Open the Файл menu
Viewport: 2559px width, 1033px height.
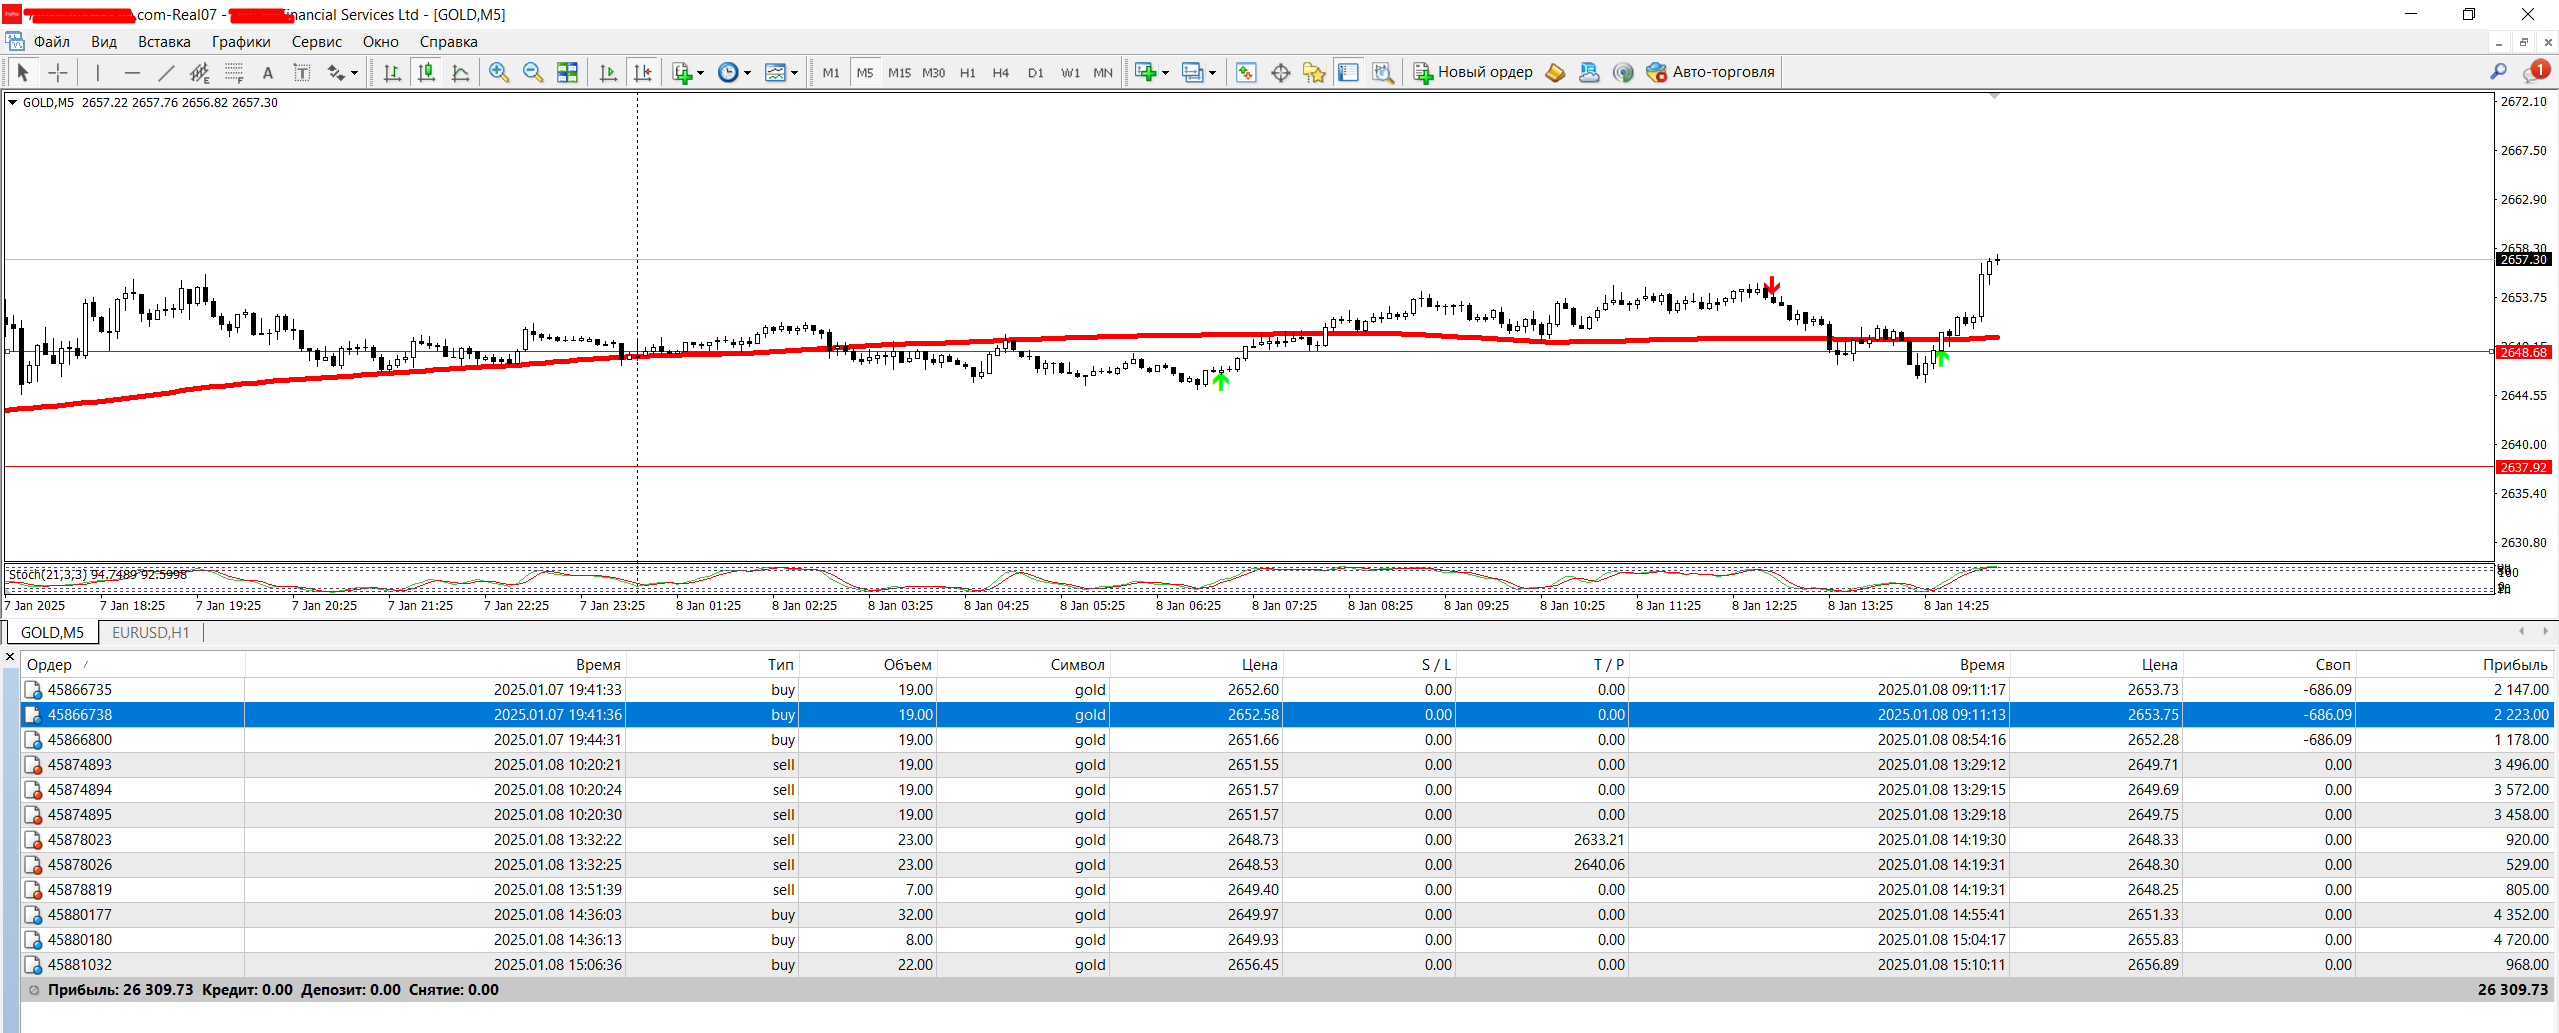(51, 42)
